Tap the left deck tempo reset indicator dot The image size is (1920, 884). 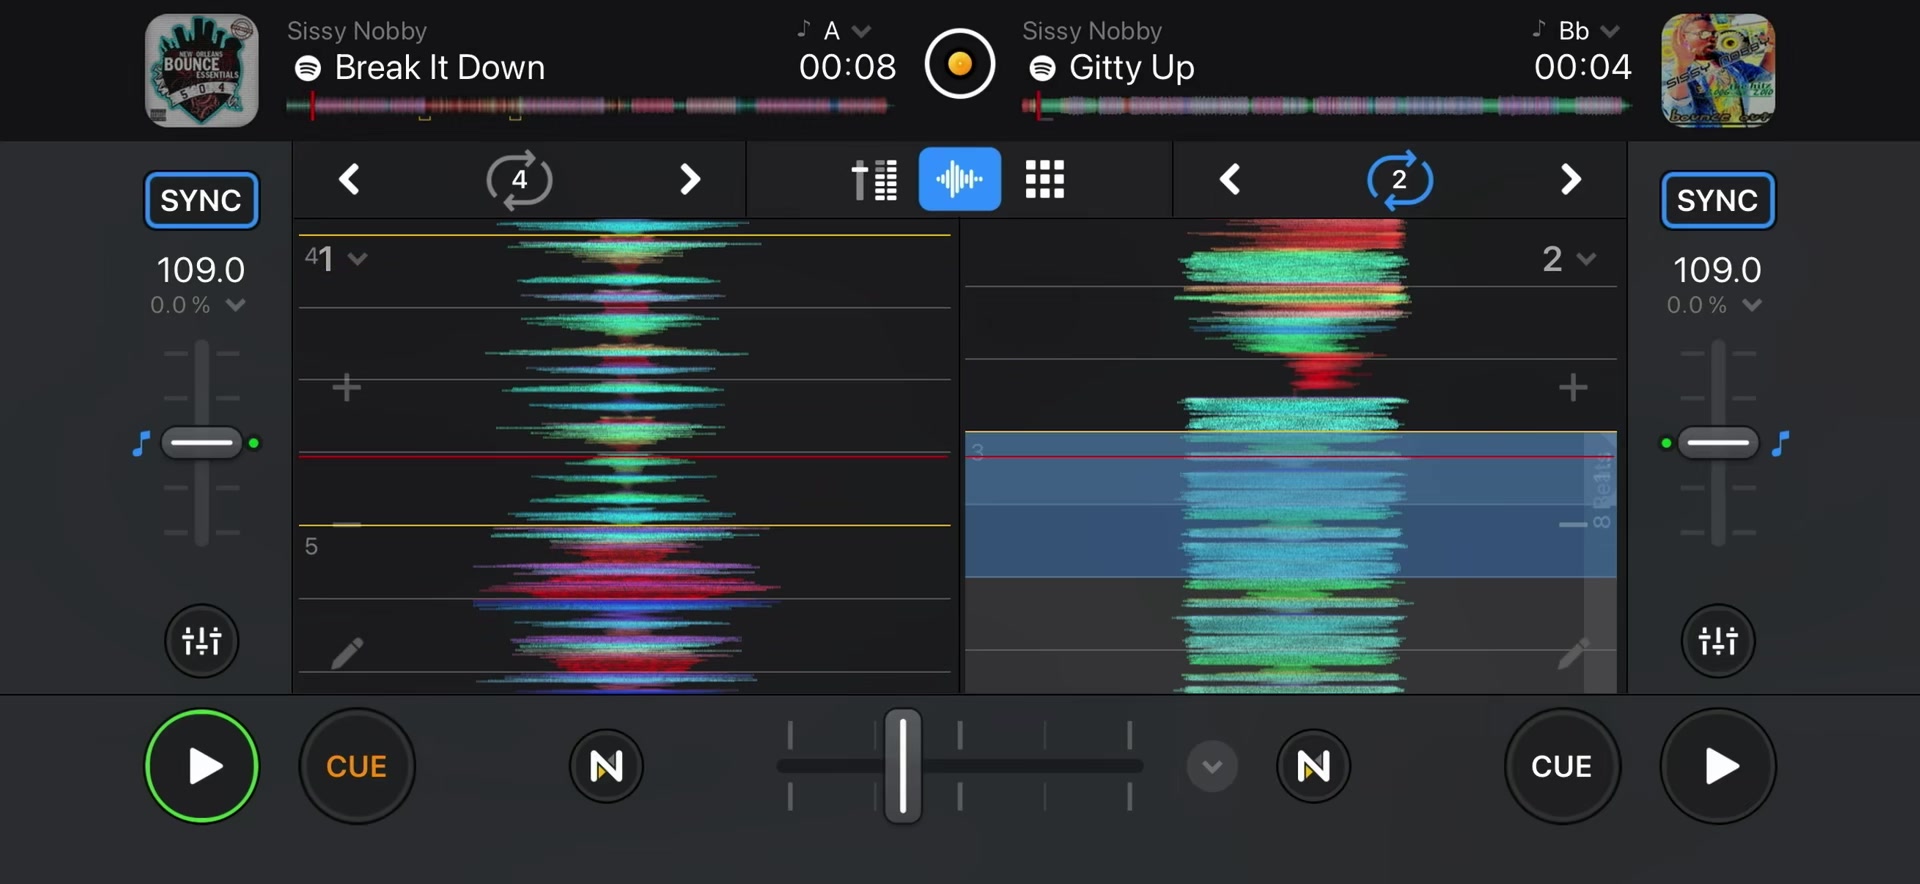pyautogui.click(x=254, y=443)
